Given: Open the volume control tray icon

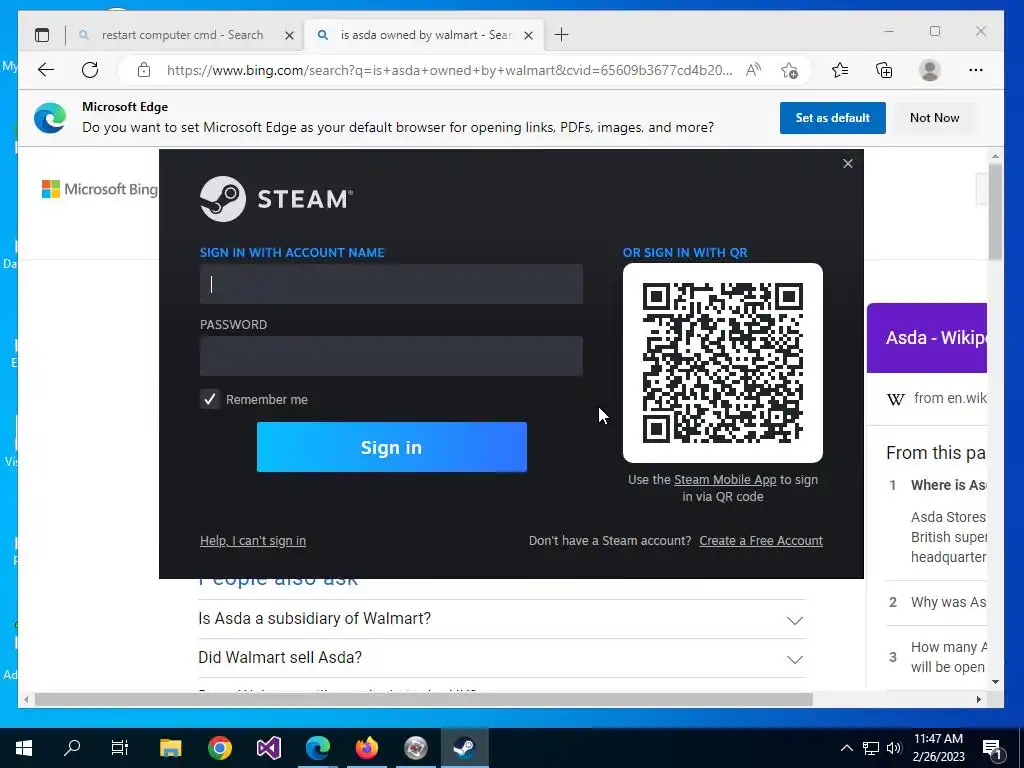Looking at the screenshot, I should pos(894,748).
